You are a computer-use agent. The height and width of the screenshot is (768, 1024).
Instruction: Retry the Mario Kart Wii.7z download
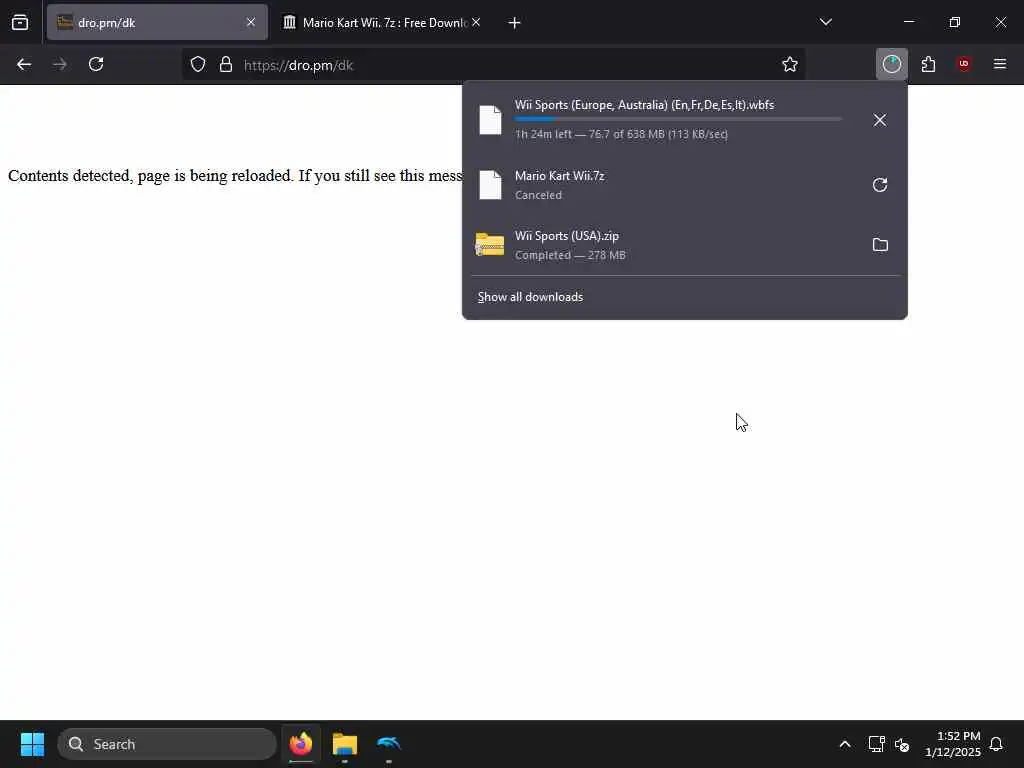coord(880,185)
